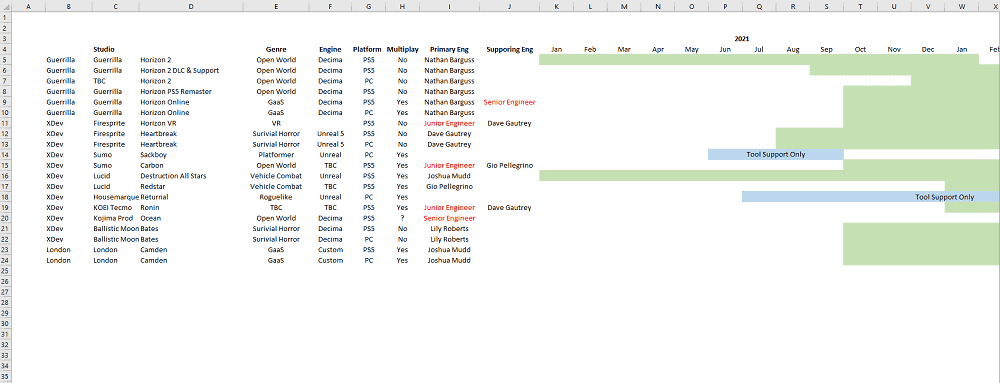Select the red 'Senior Engineer' cell in row 9
This screenshot has width=1000, height=383.
[509, 101]
